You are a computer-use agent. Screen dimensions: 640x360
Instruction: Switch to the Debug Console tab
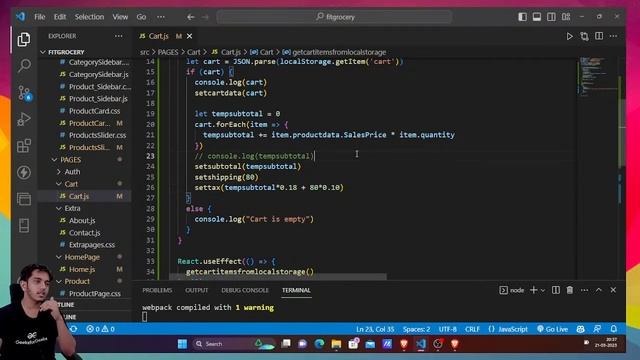tap(245, 290)
